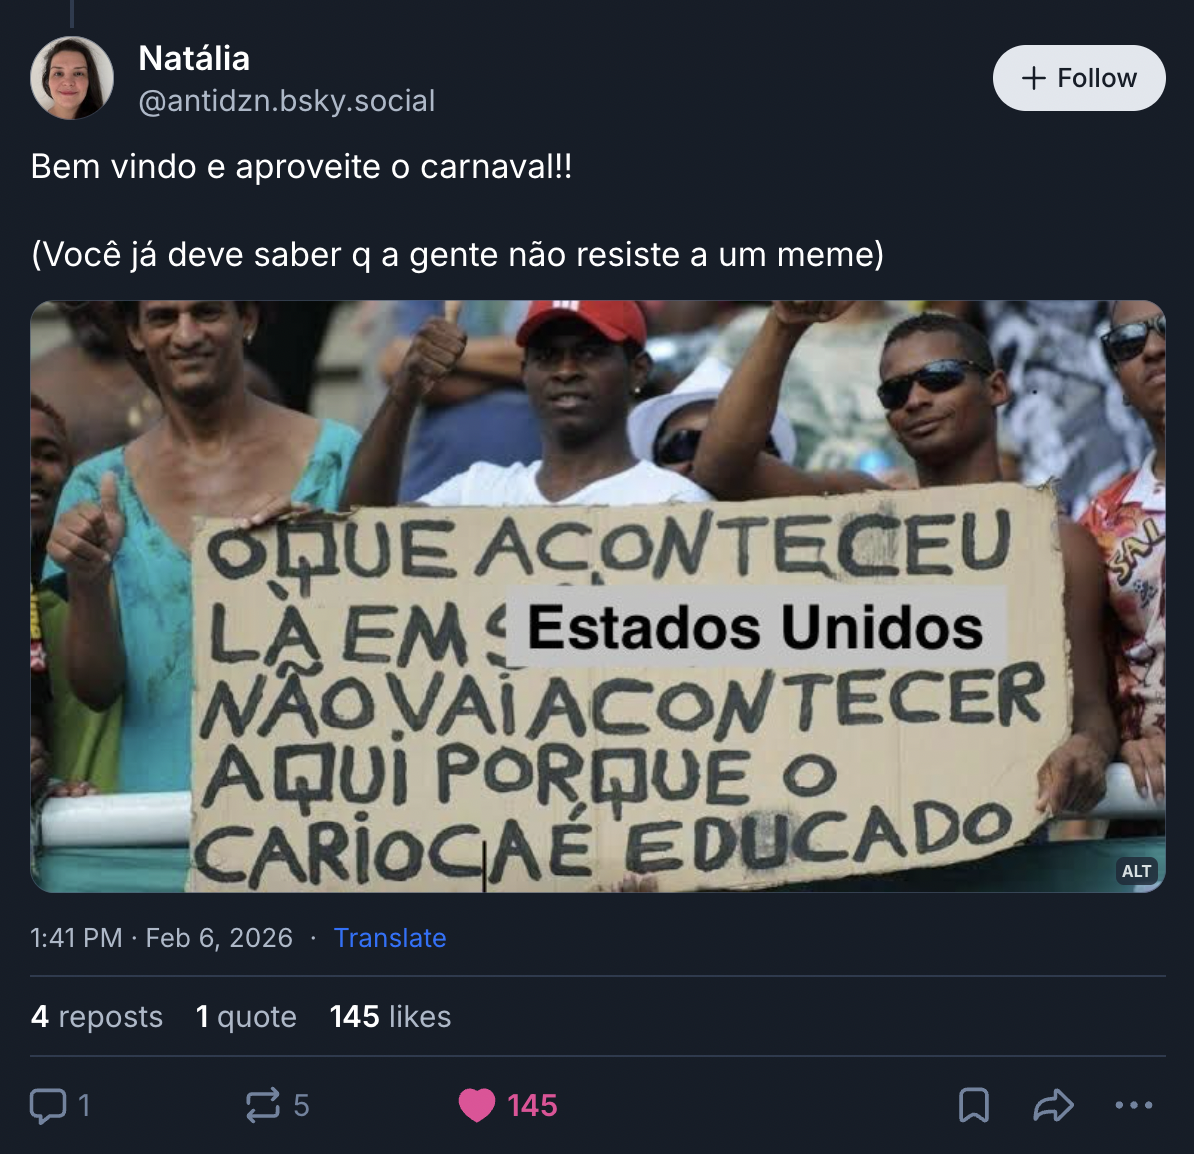View the 145 likes list
1194x1154 pixels.
(x=390, y=1017)
